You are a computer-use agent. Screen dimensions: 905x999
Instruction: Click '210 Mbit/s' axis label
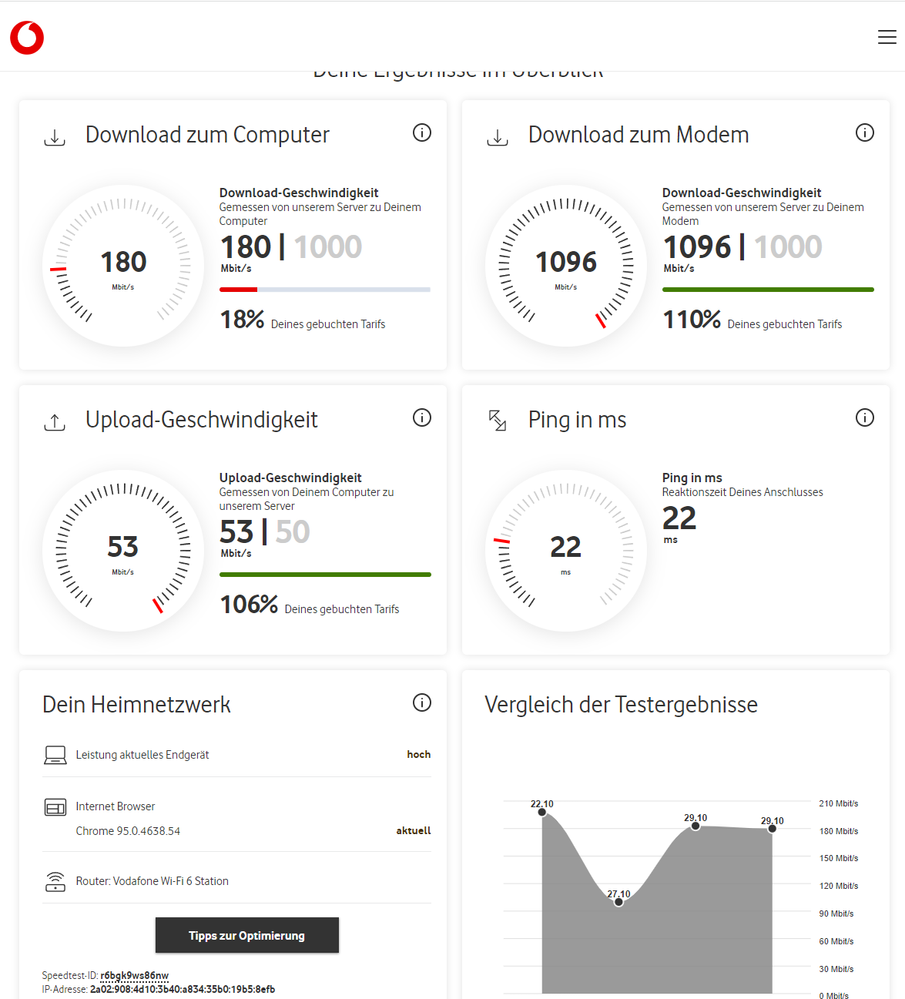(839, 803)
